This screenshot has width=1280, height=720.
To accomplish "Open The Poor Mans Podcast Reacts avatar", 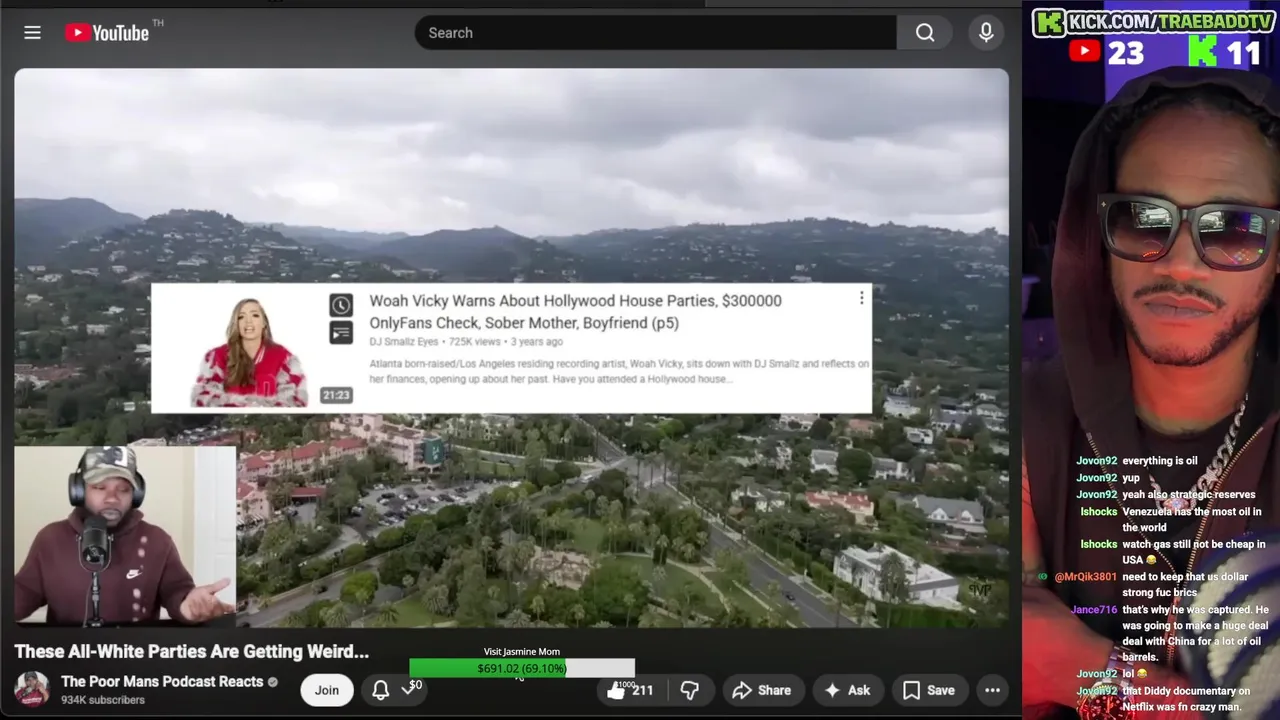I will [x=32, y=689].
